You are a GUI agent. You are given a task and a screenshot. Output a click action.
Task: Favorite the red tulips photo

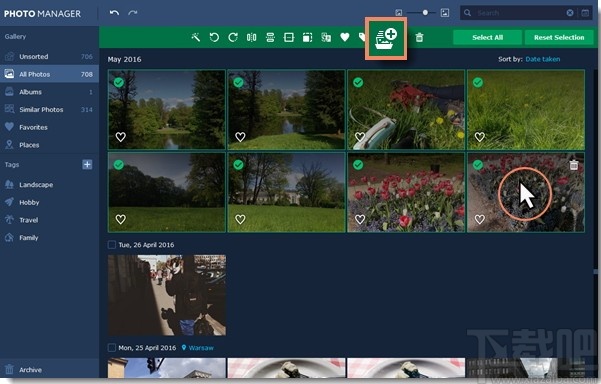pos(360,219)
